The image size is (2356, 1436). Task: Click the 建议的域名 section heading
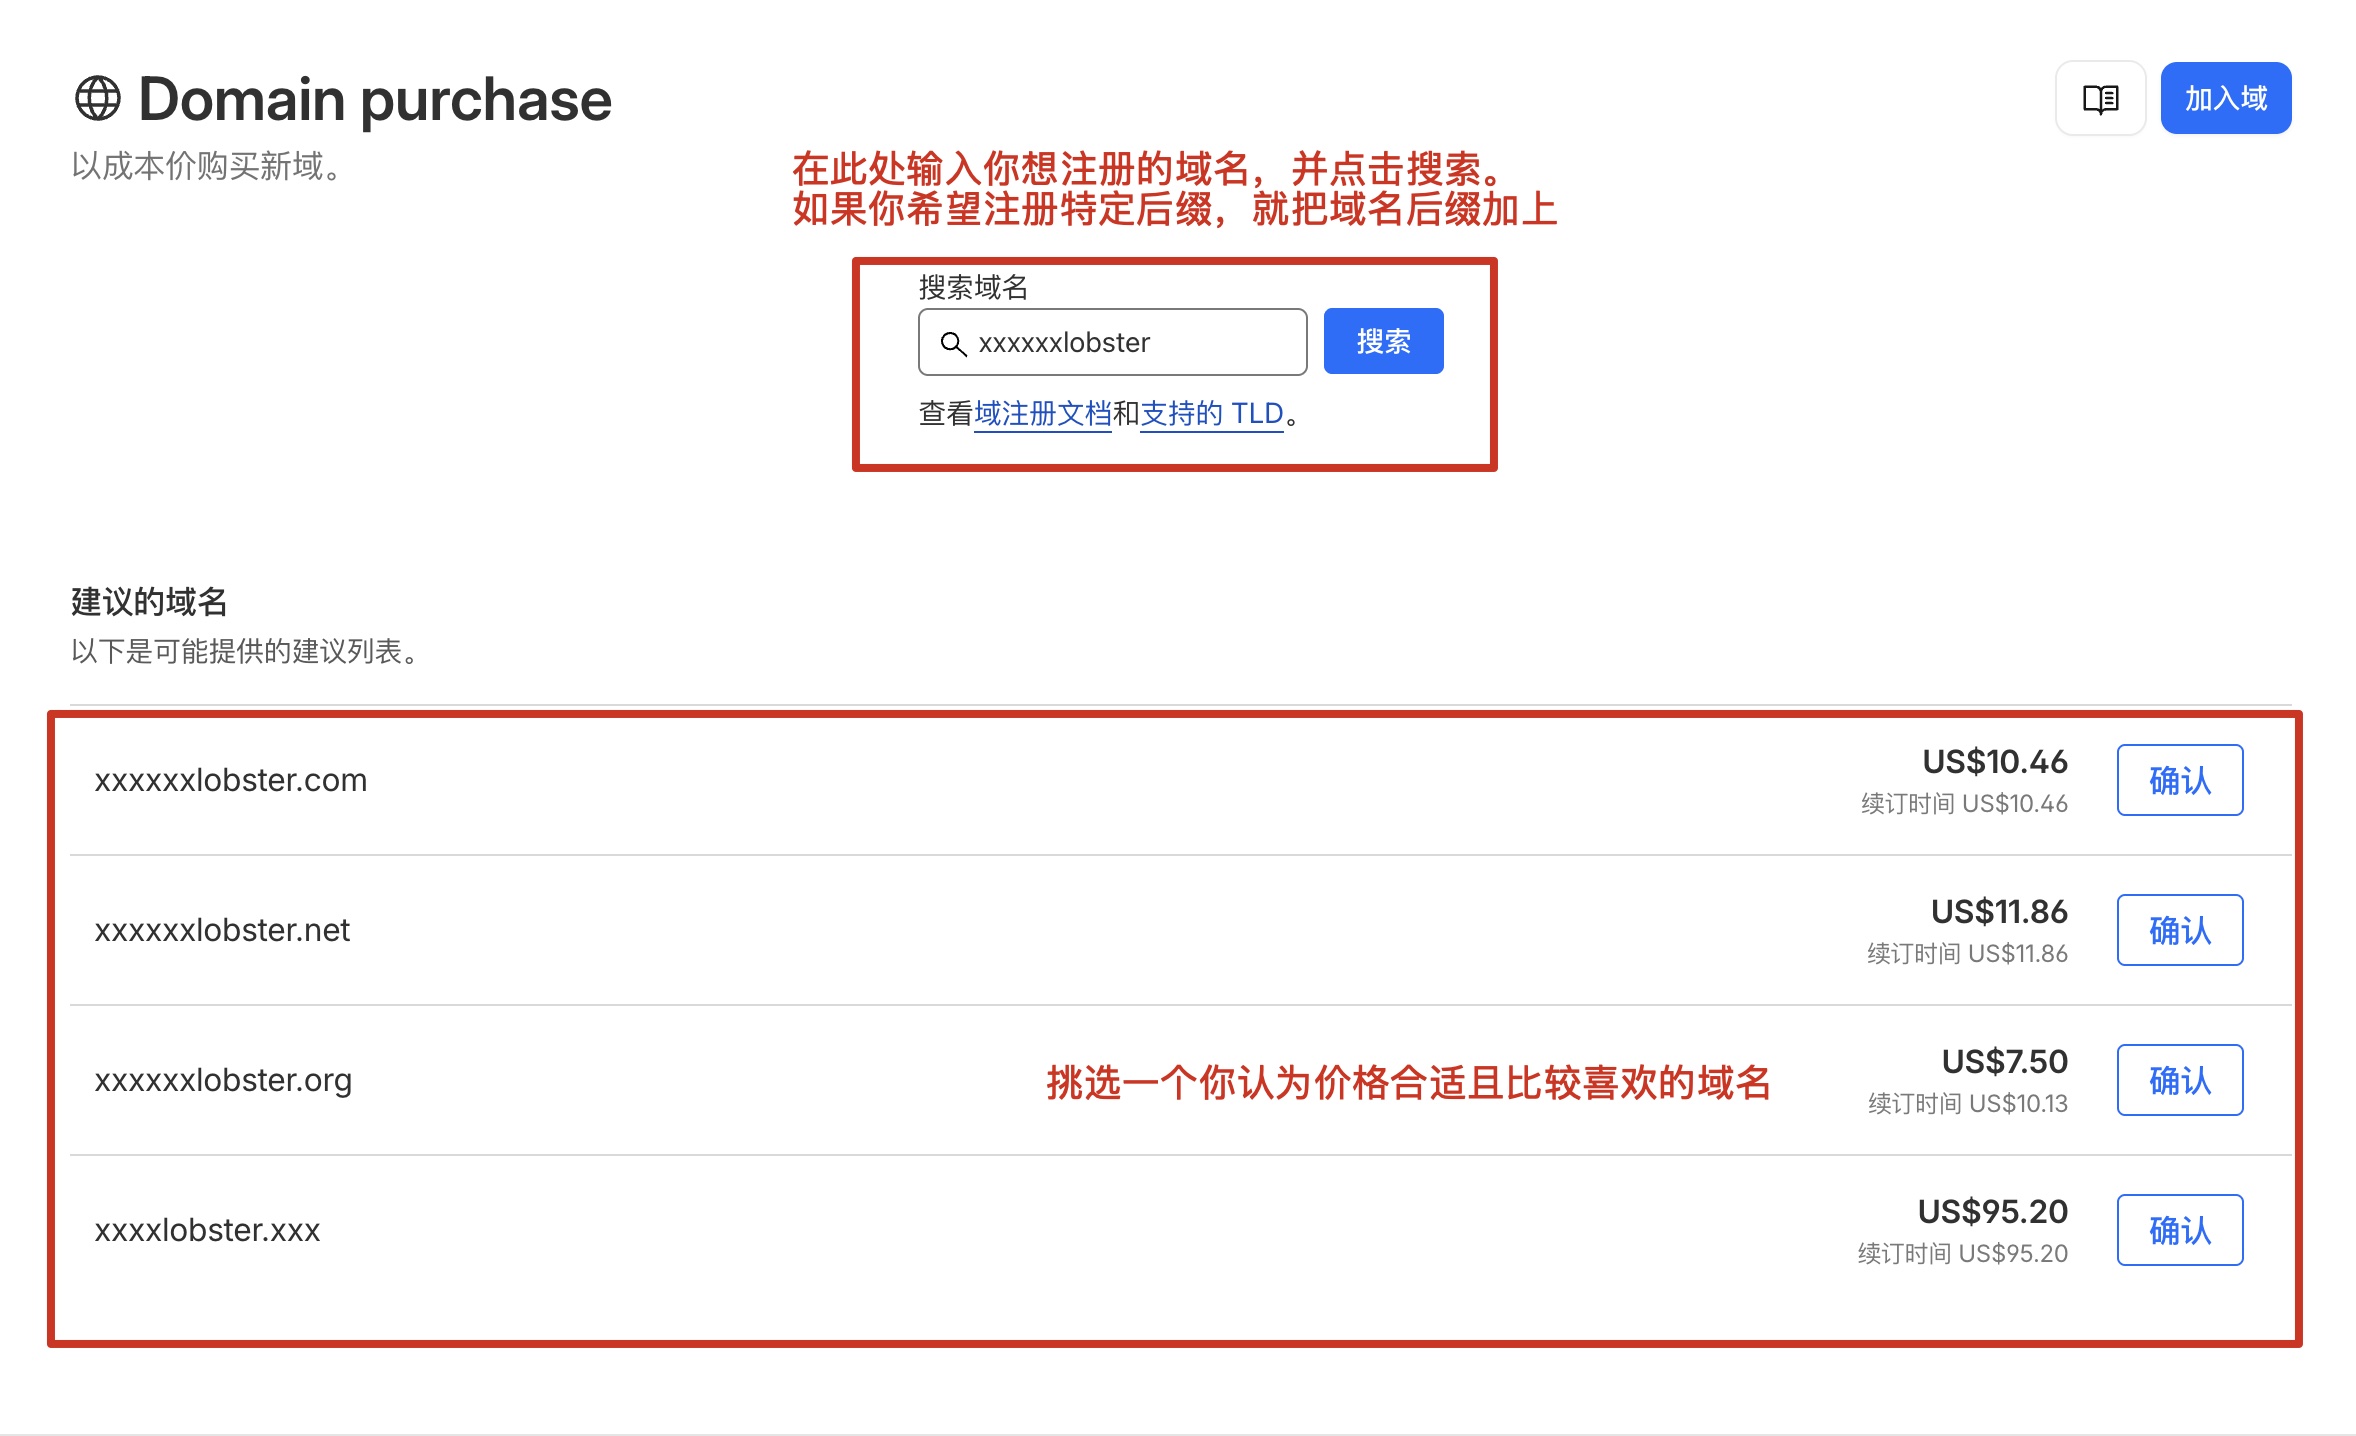(x=148, y=602)
